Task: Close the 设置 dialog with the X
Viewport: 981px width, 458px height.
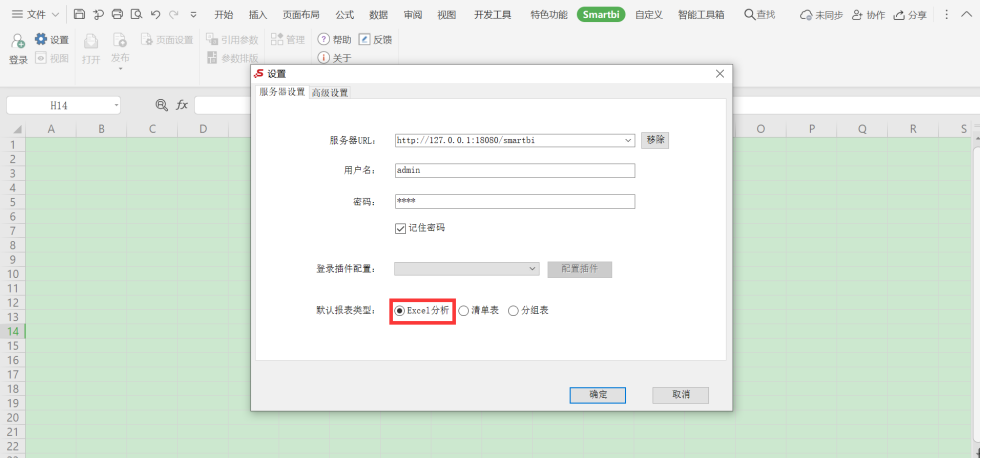Action: tap(719, 74)
